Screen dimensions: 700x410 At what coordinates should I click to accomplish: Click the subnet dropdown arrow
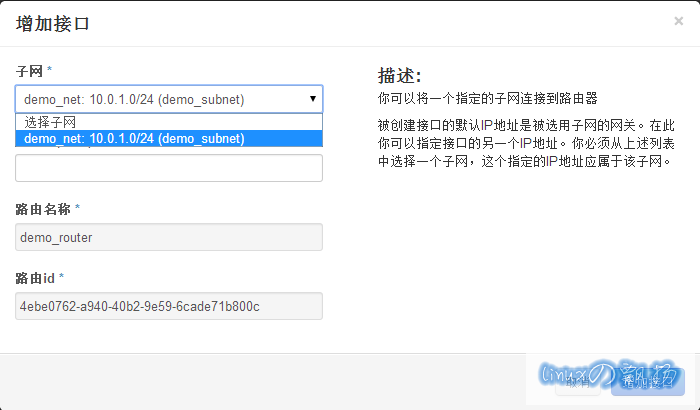[x=313, y=99]
